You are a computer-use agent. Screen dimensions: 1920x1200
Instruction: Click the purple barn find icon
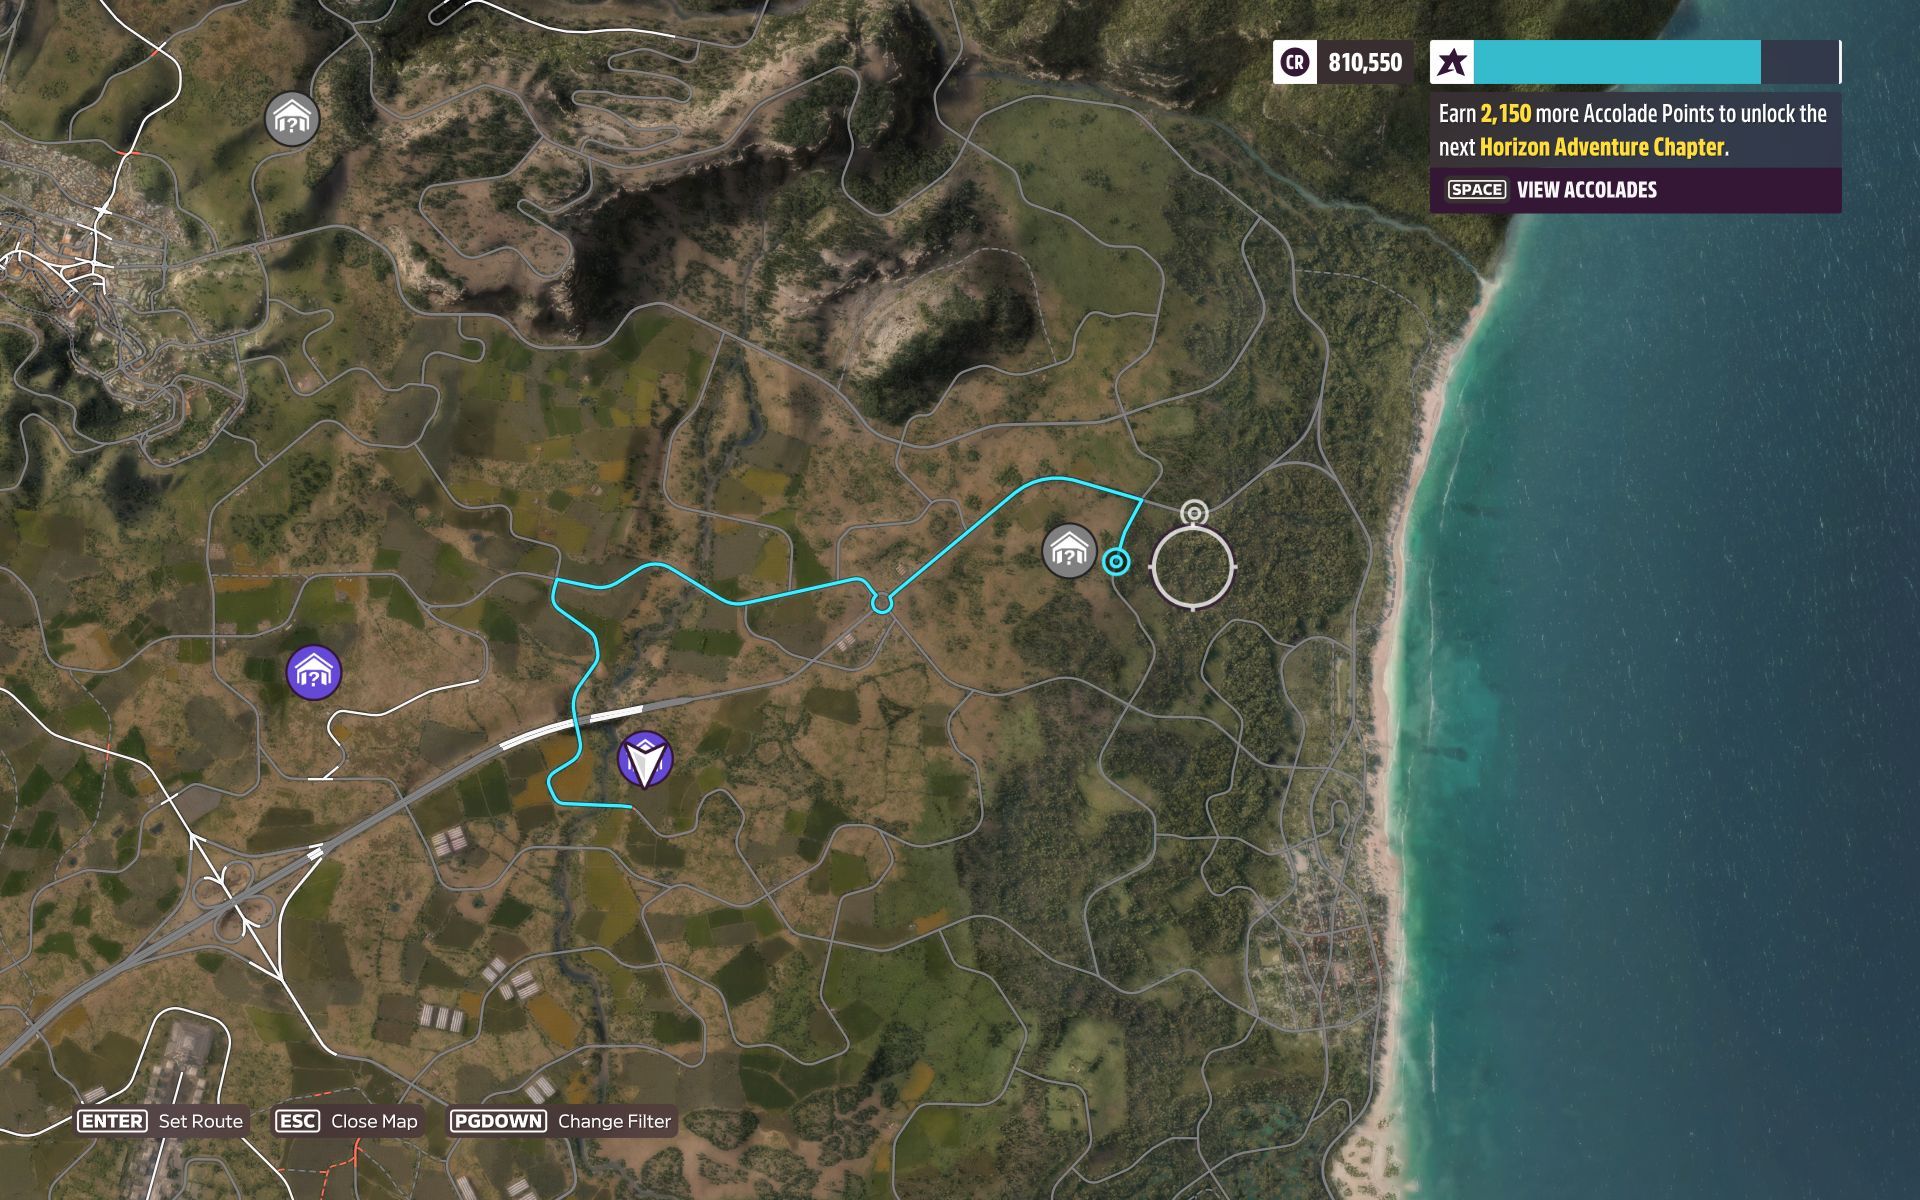point(314,672)
